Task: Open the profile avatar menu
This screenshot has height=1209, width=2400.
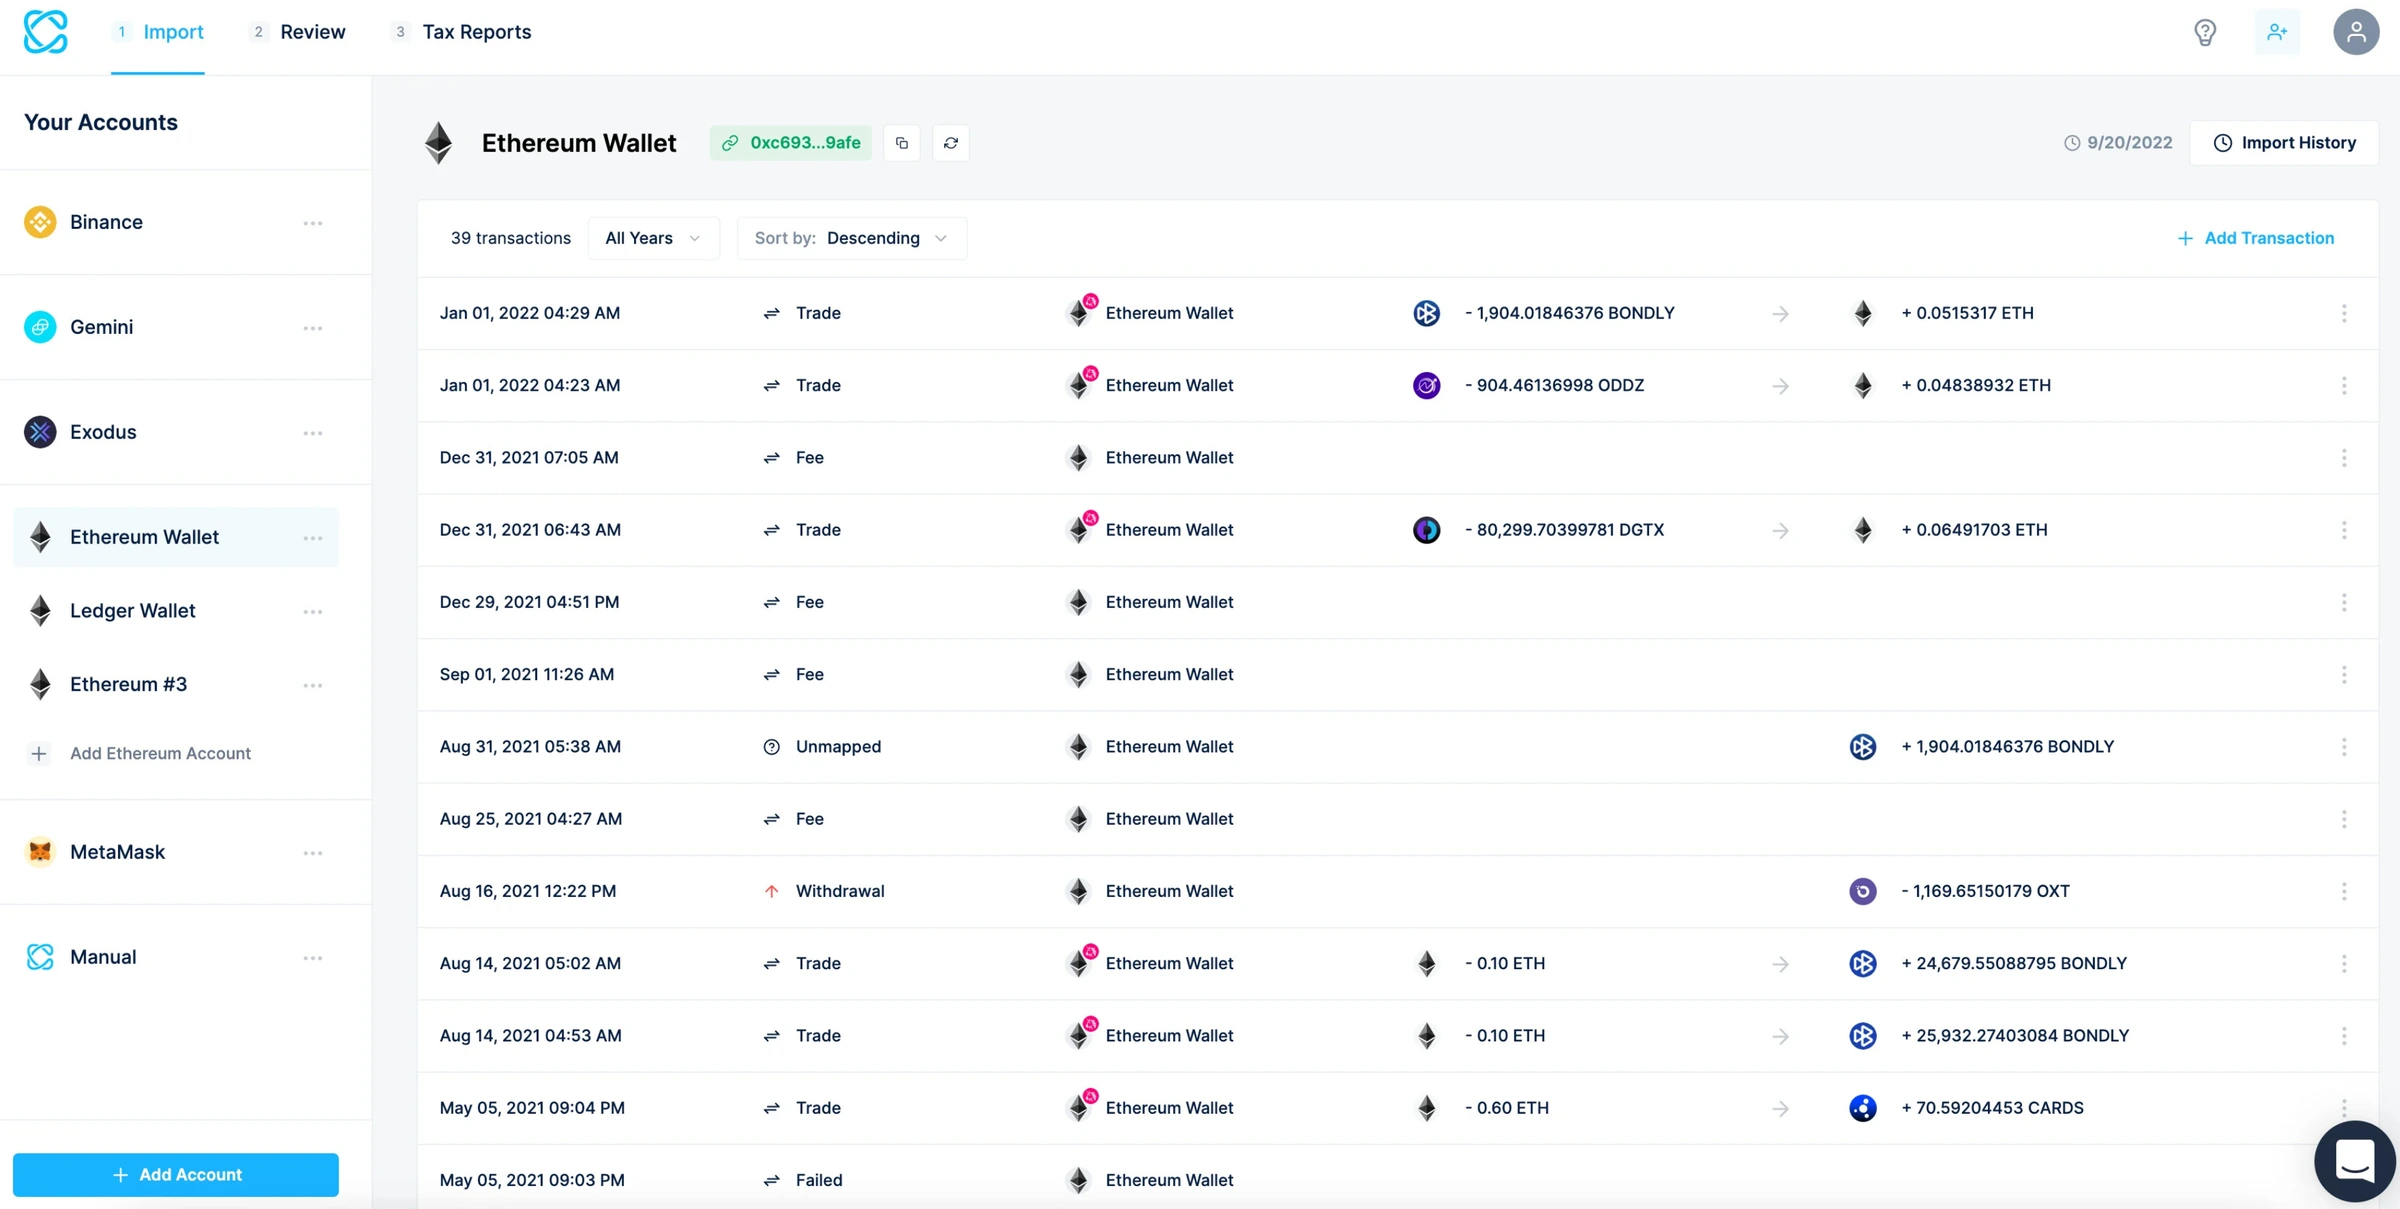Action: pyautogui.click(x=2356, y=31)
